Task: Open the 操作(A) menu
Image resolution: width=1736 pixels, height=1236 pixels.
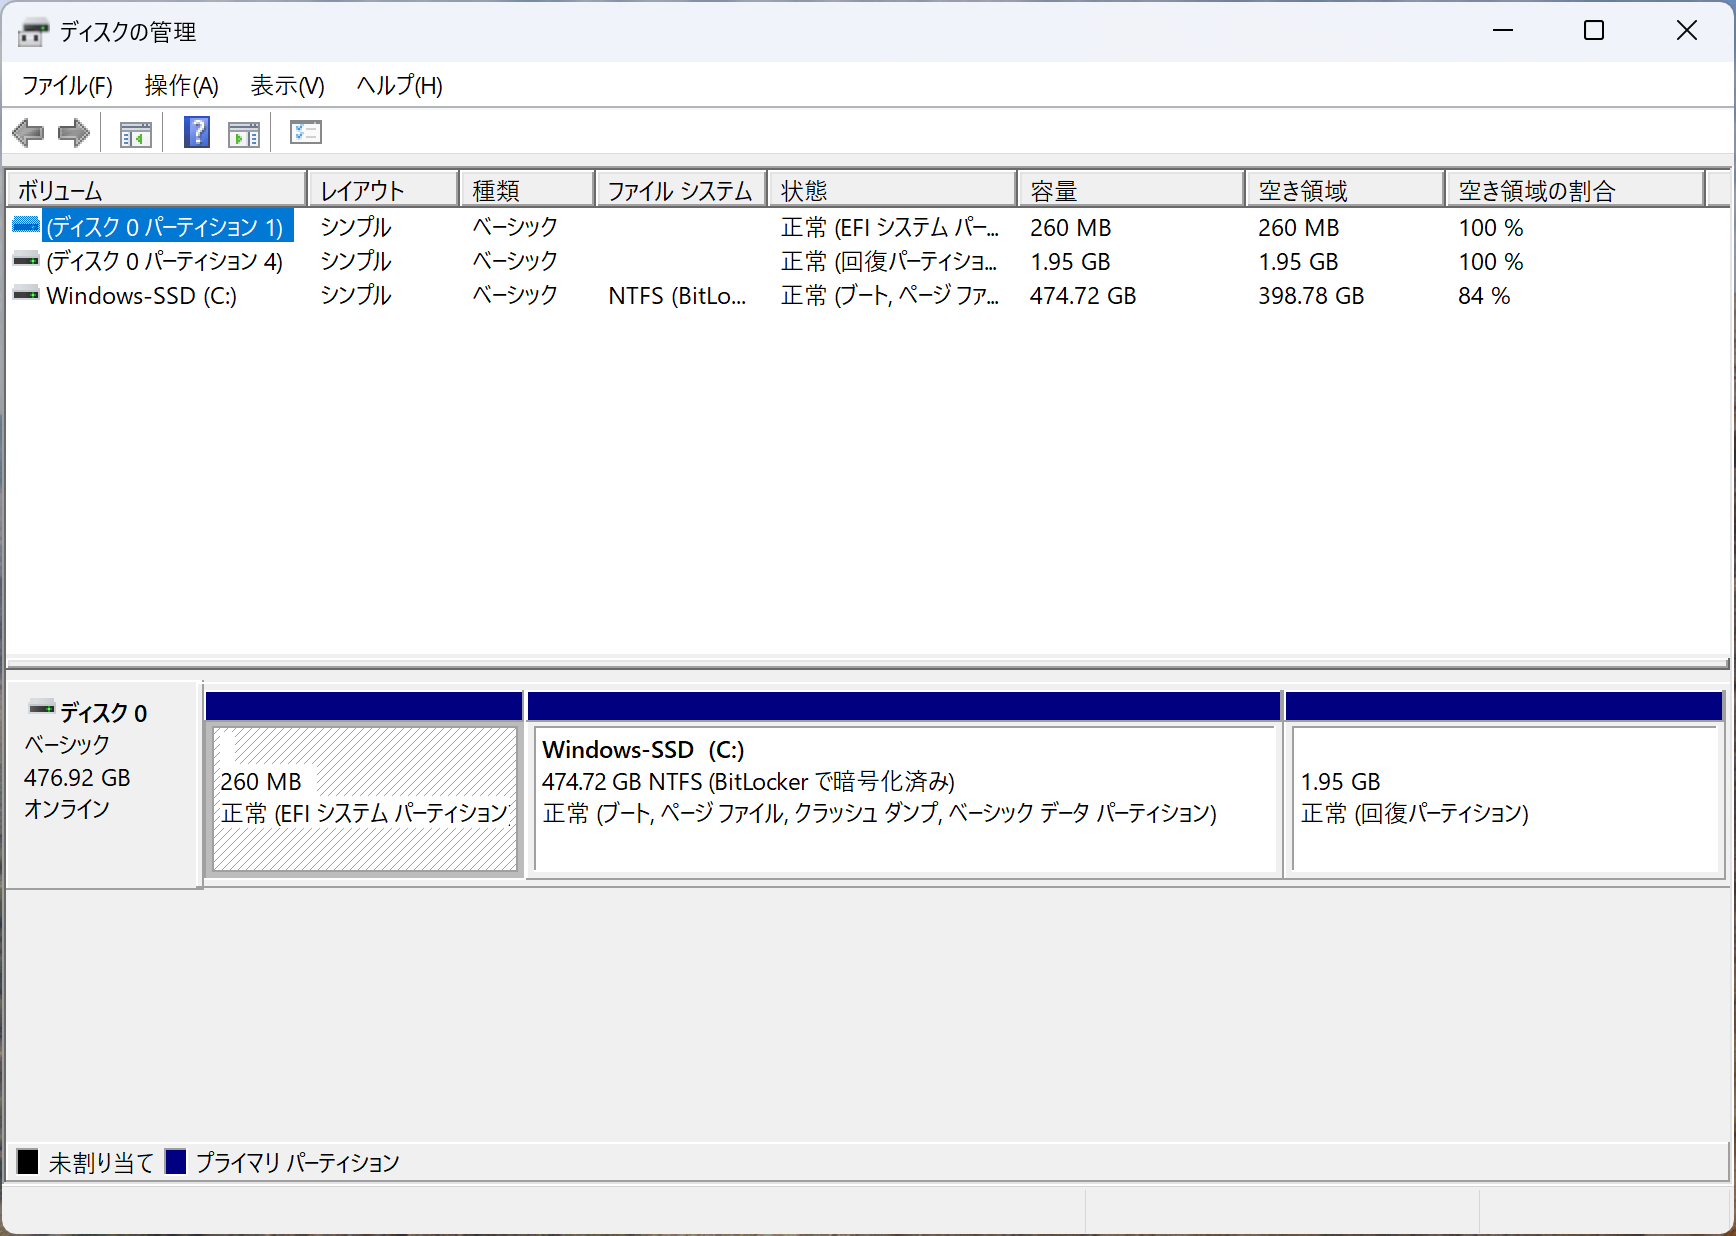Action: click(x=181, y=86)
